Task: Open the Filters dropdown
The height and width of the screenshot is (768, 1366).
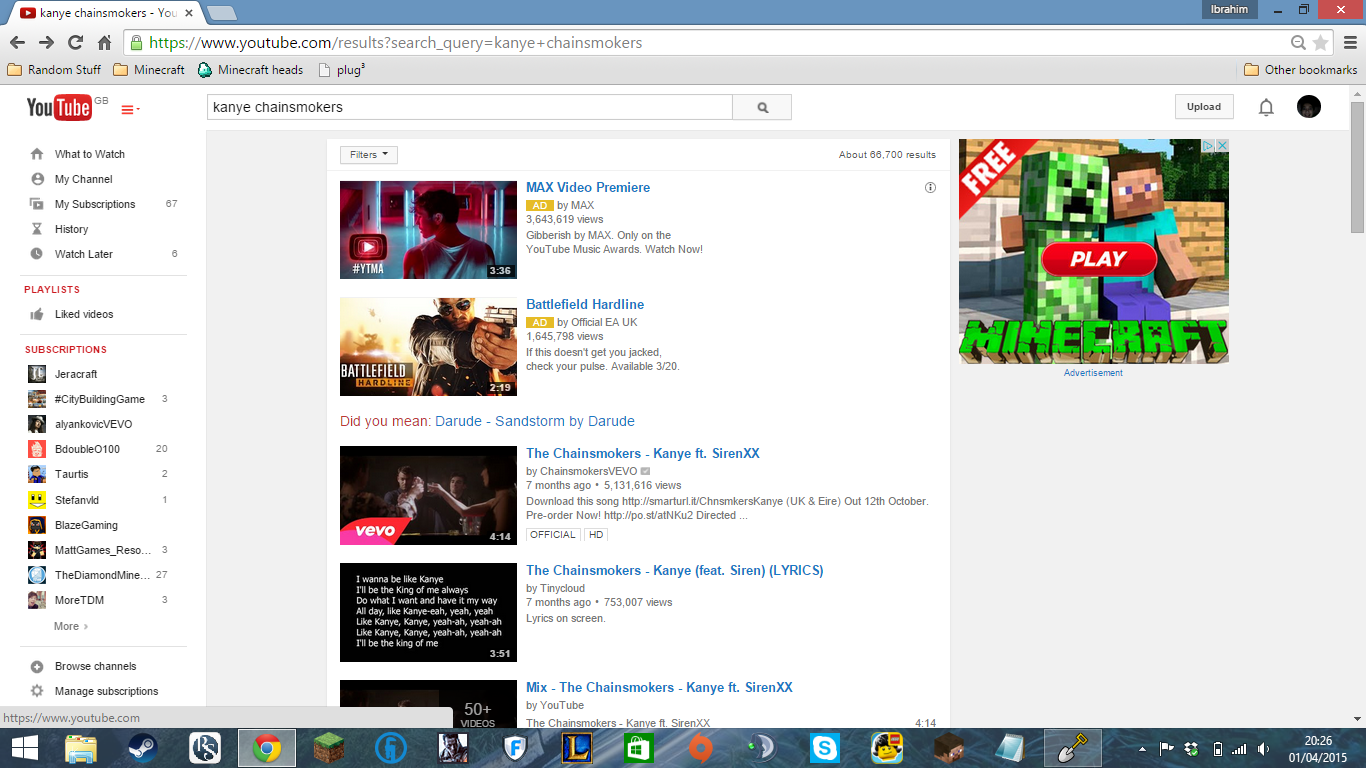Action: pos(369,155)
